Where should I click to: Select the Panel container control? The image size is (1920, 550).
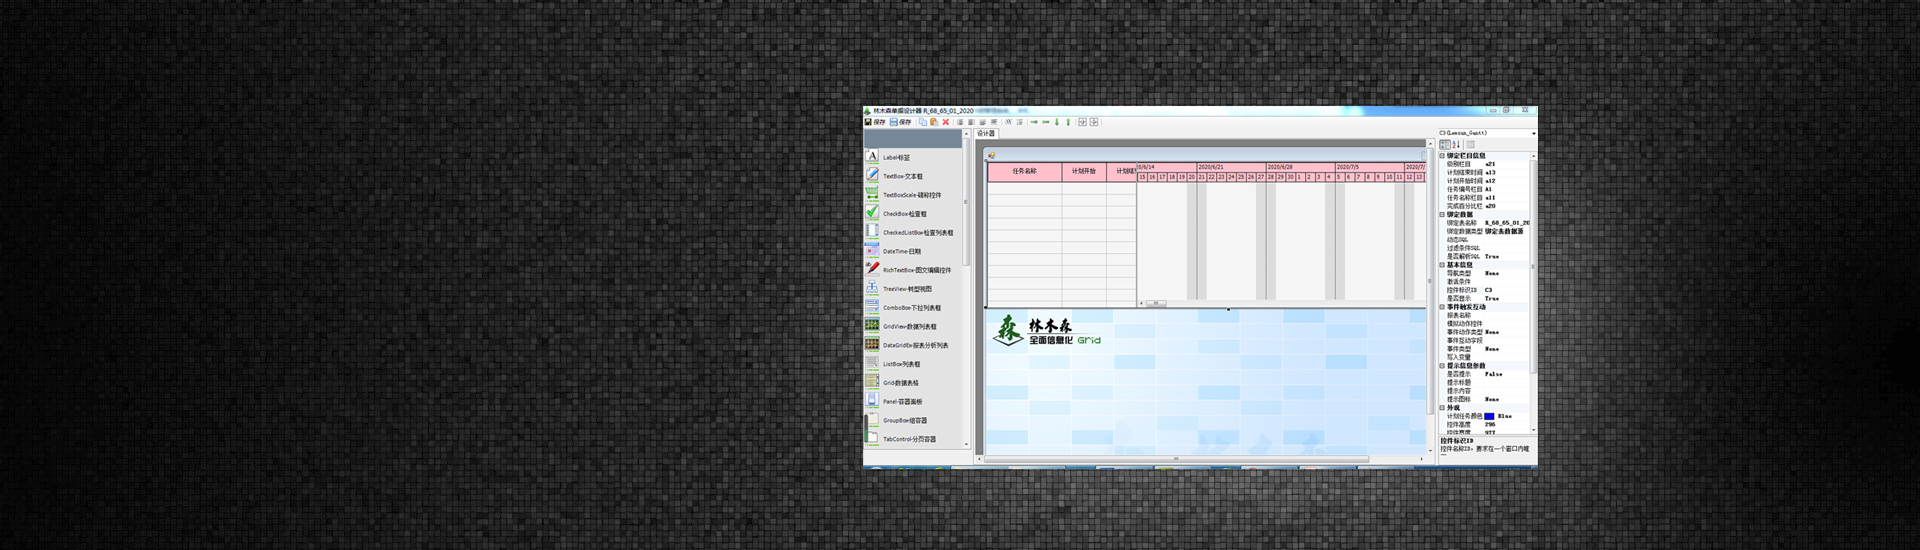[872, 401]
